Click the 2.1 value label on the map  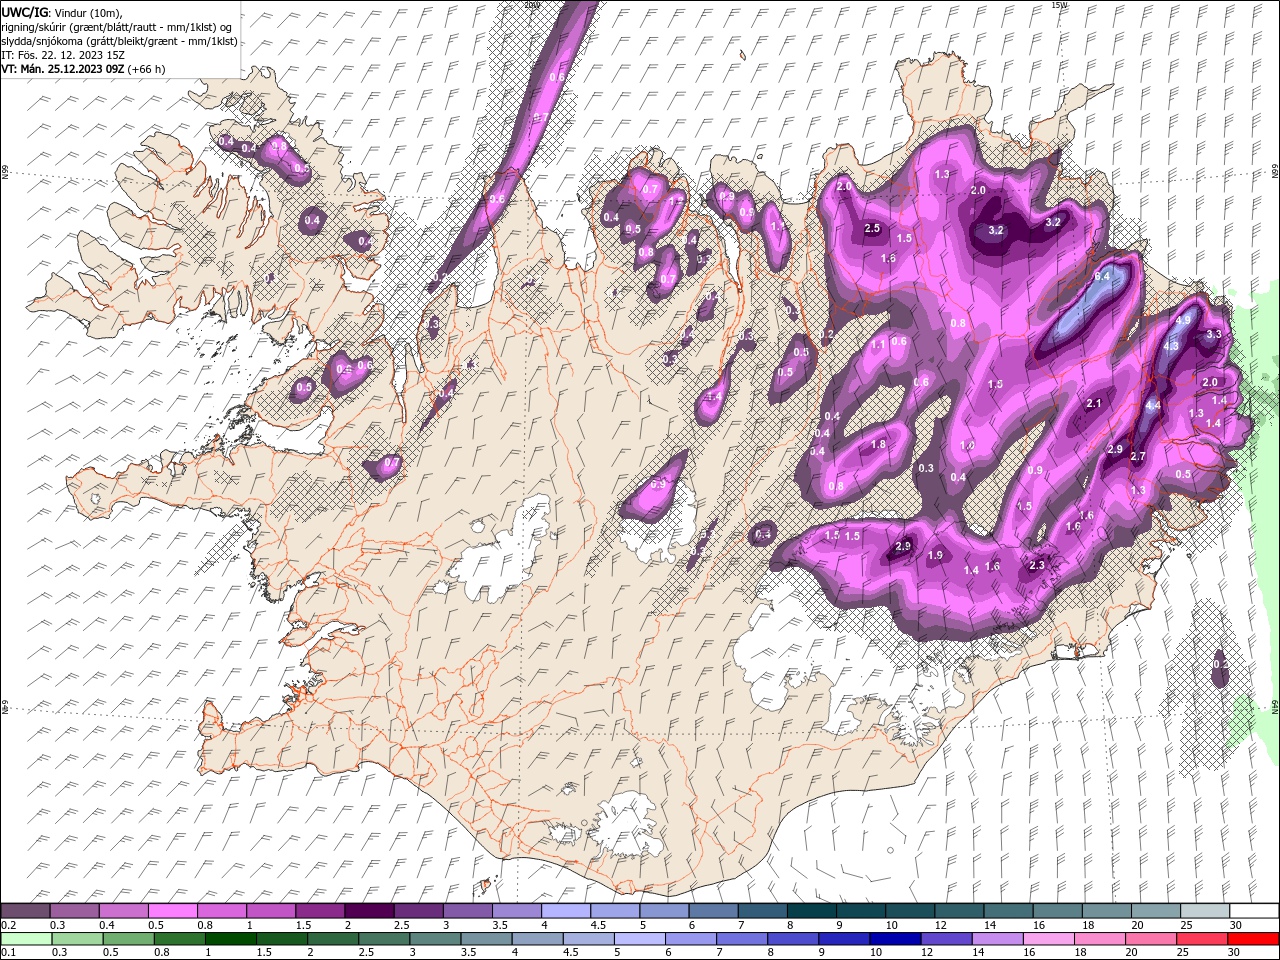pyautogui.click(x=1093, y=404)
